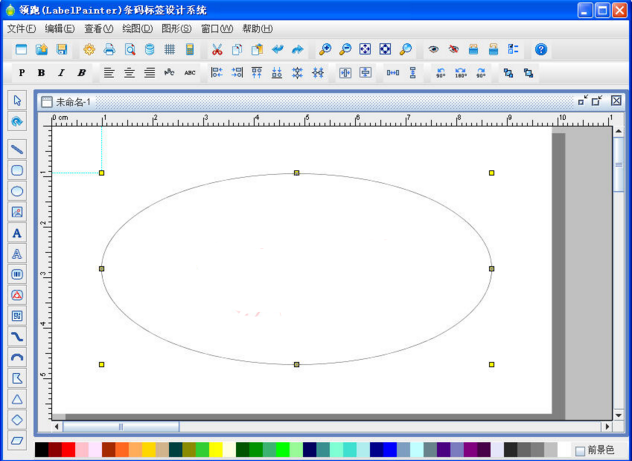
Task: Open the 编辑(E) menu
Action: (60, 29)
